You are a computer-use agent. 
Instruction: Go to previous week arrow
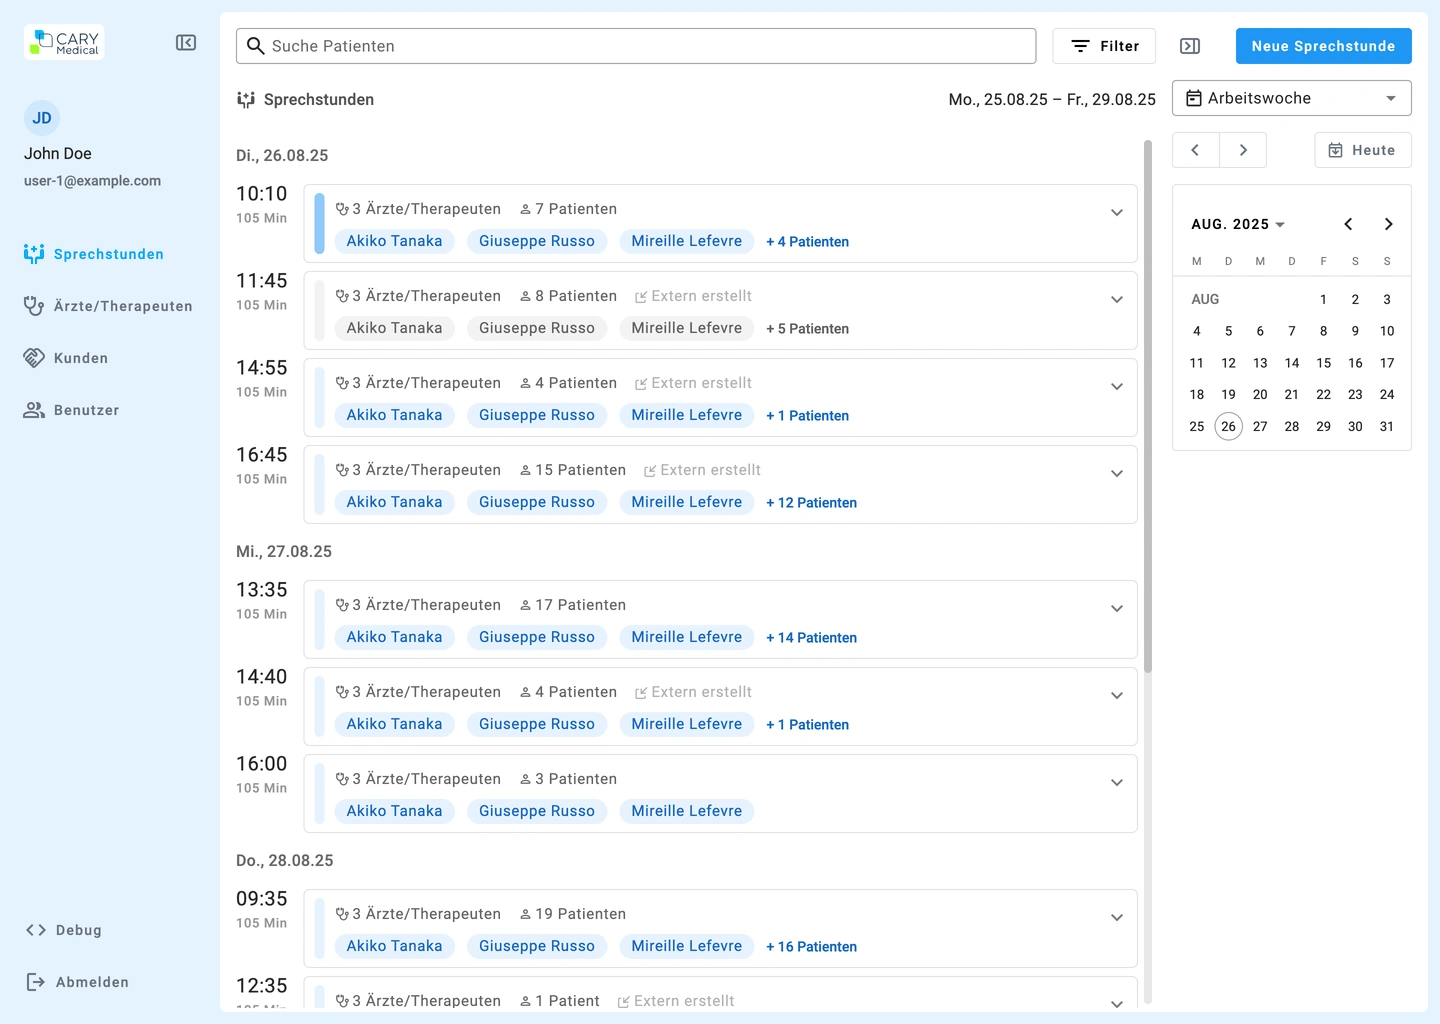click(1195, 150)
